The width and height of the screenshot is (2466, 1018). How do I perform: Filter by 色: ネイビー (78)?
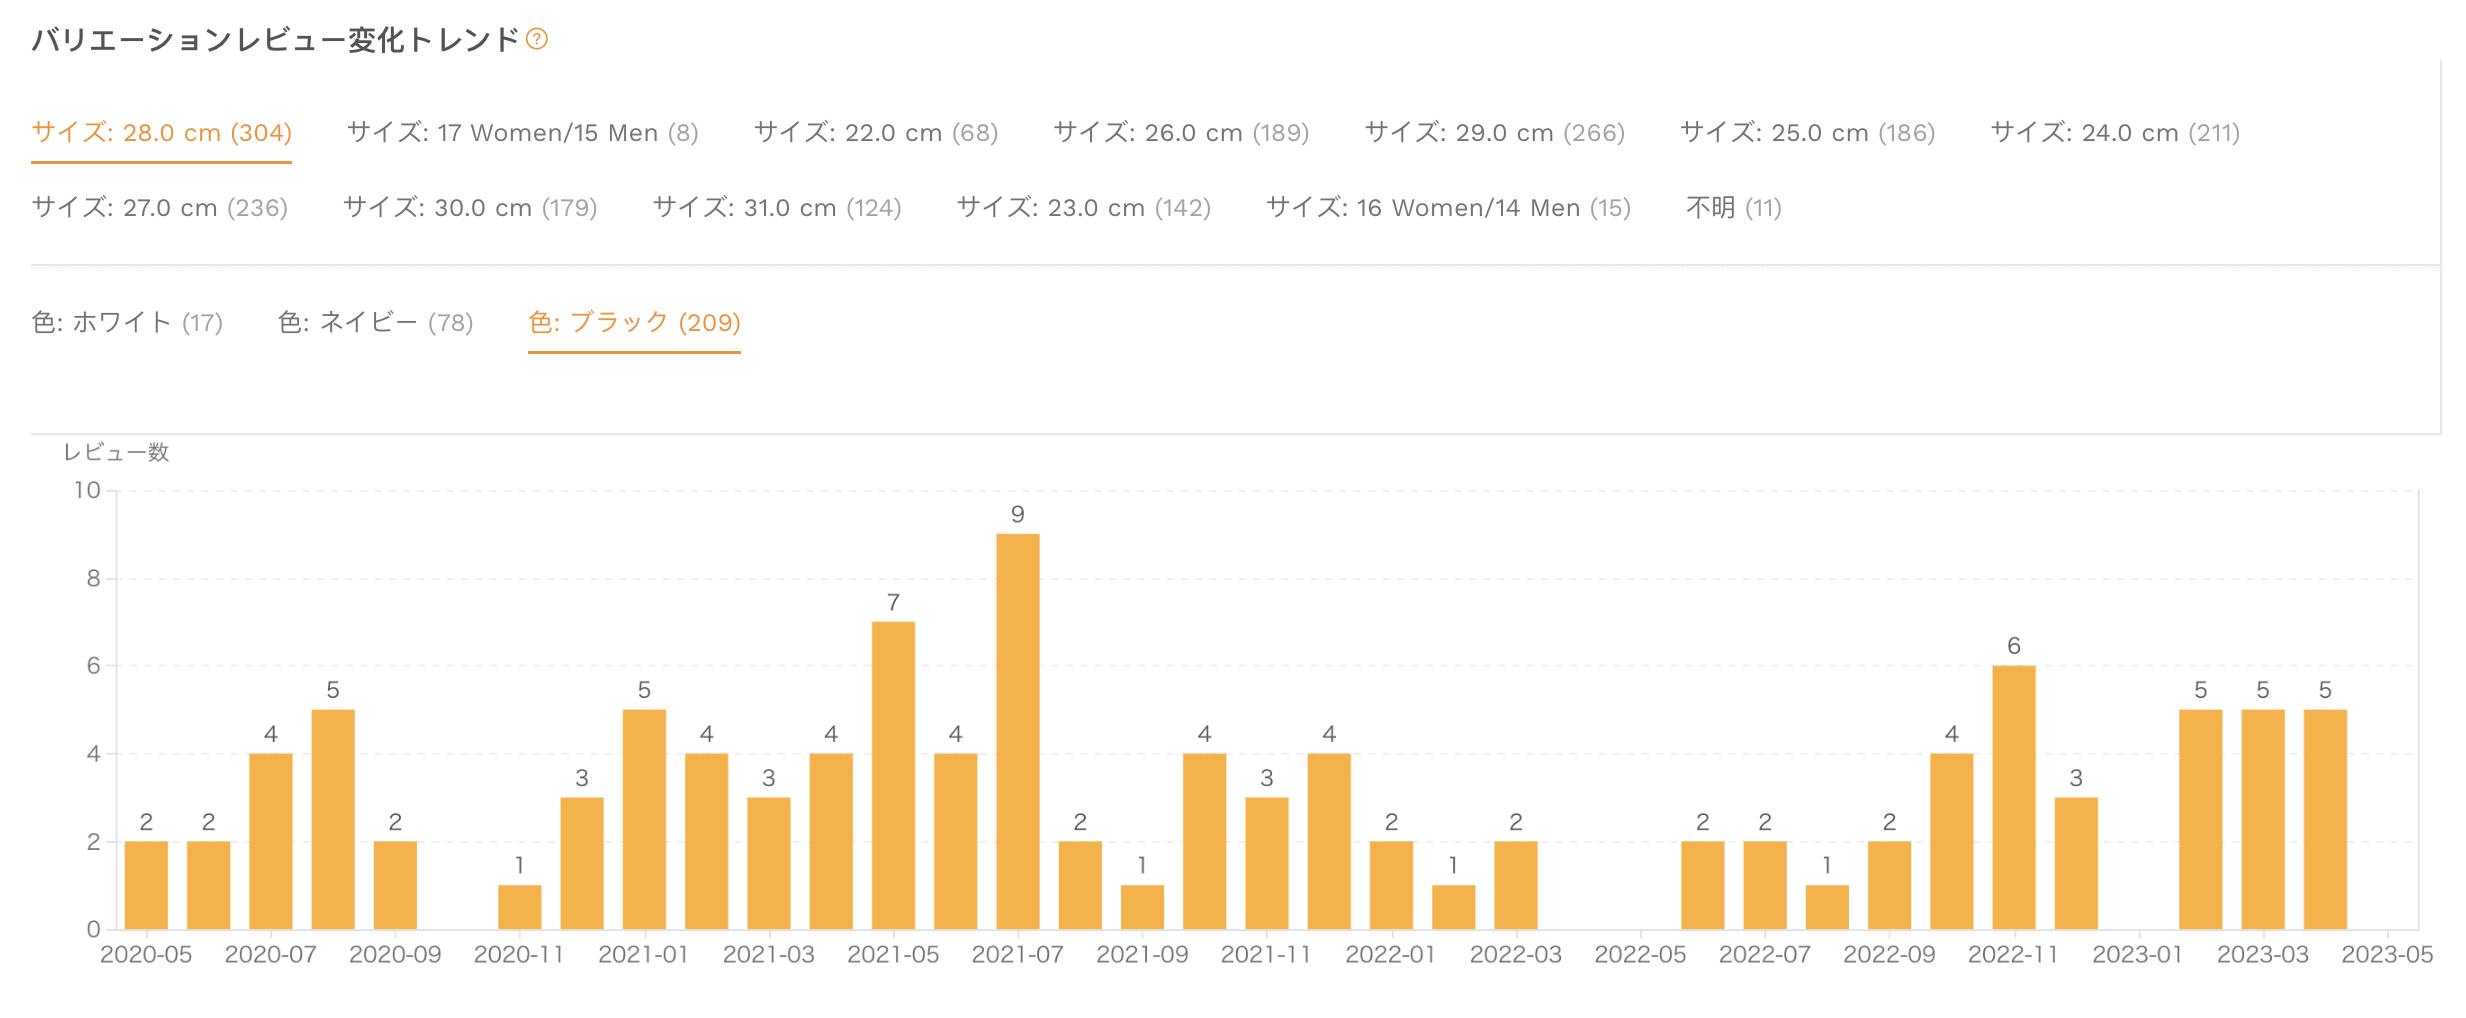[x=376, y=323]
